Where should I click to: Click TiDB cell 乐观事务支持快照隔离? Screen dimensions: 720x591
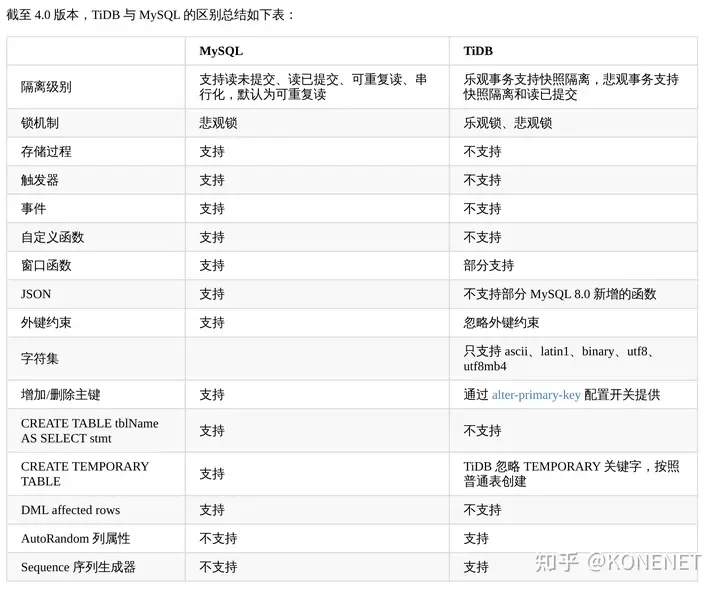coord(571,87)
